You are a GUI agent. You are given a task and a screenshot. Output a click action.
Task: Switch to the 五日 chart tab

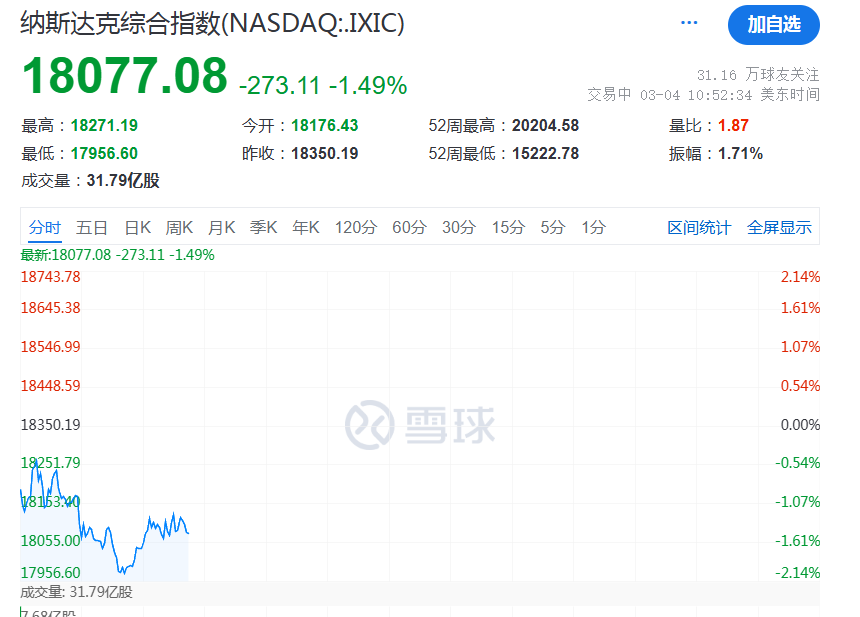[92, 227]
